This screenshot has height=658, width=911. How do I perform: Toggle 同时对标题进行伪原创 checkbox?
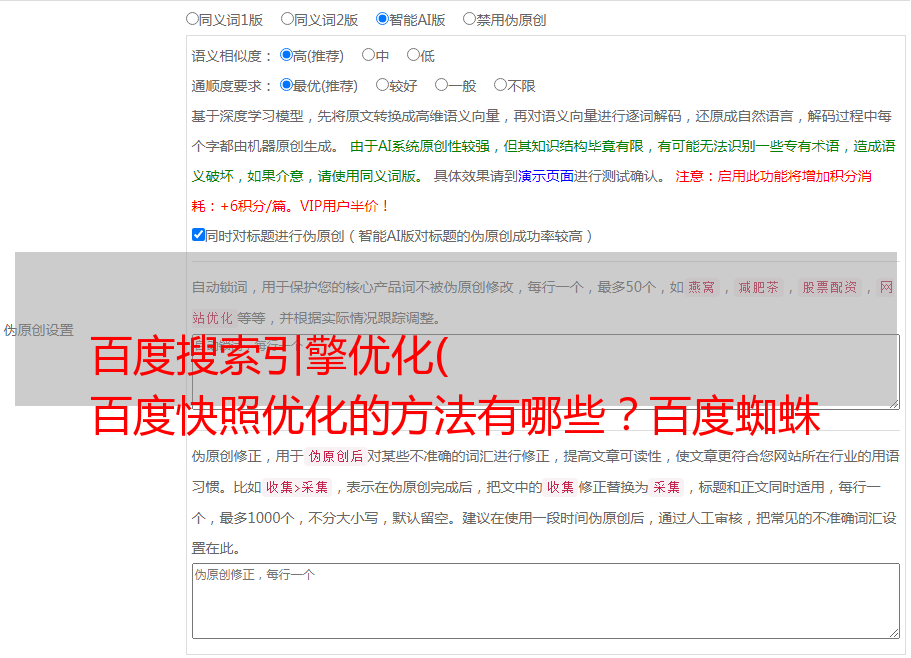pyautogui.click(x=198, y=235)
